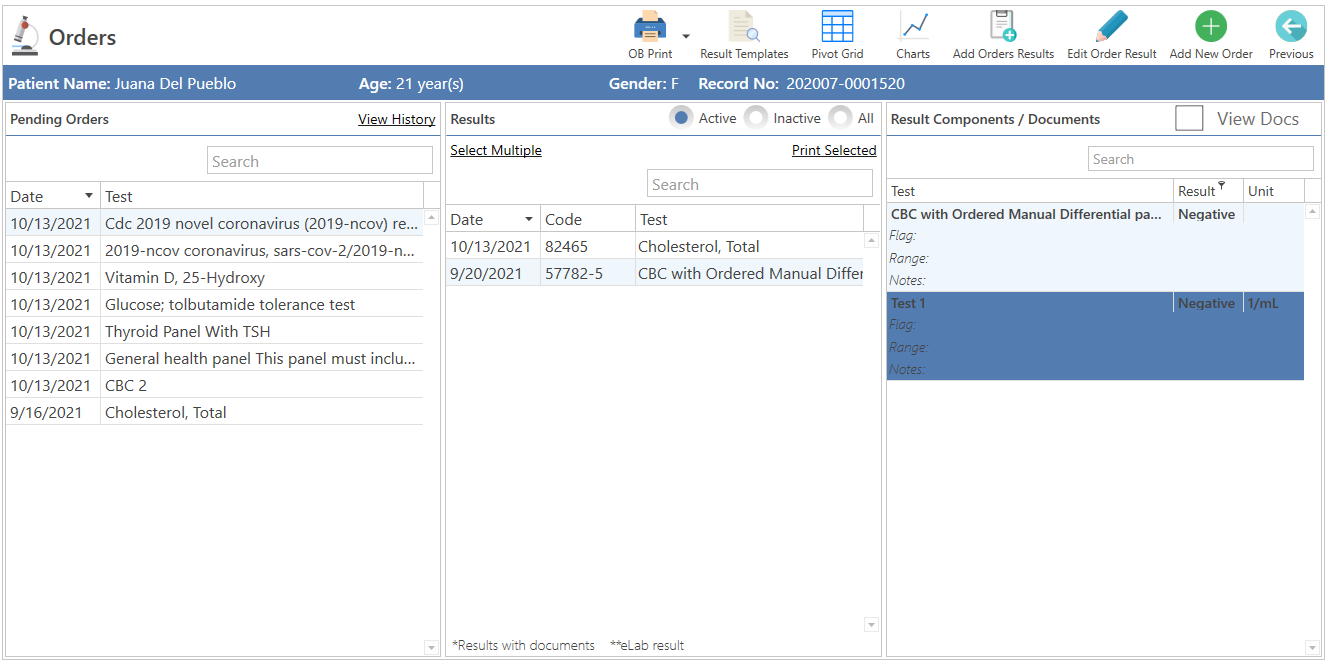Focus the Pending Orders search field
Screen dimensions: 1327x663
(320, 161)
